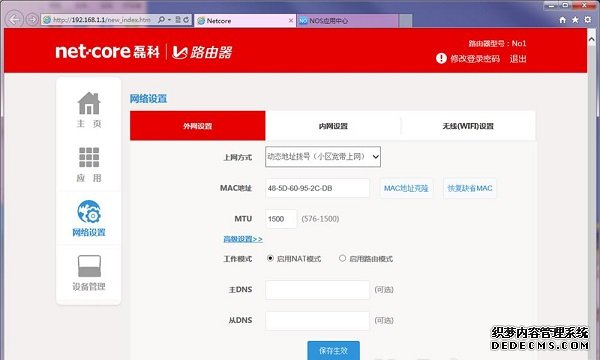Open the internet access method dropdown
The height and width of the screenshot is (360, 600).
[x=323, y=156]
